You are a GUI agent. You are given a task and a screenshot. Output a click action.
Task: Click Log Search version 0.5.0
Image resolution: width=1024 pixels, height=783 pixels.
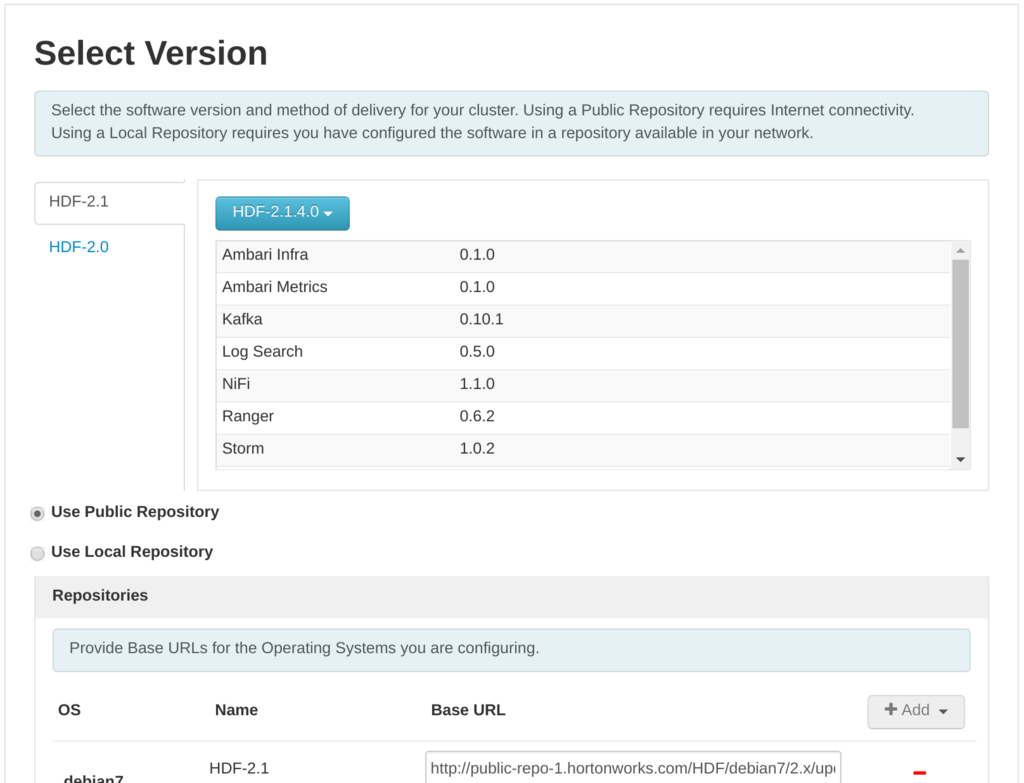coord(477,352)
